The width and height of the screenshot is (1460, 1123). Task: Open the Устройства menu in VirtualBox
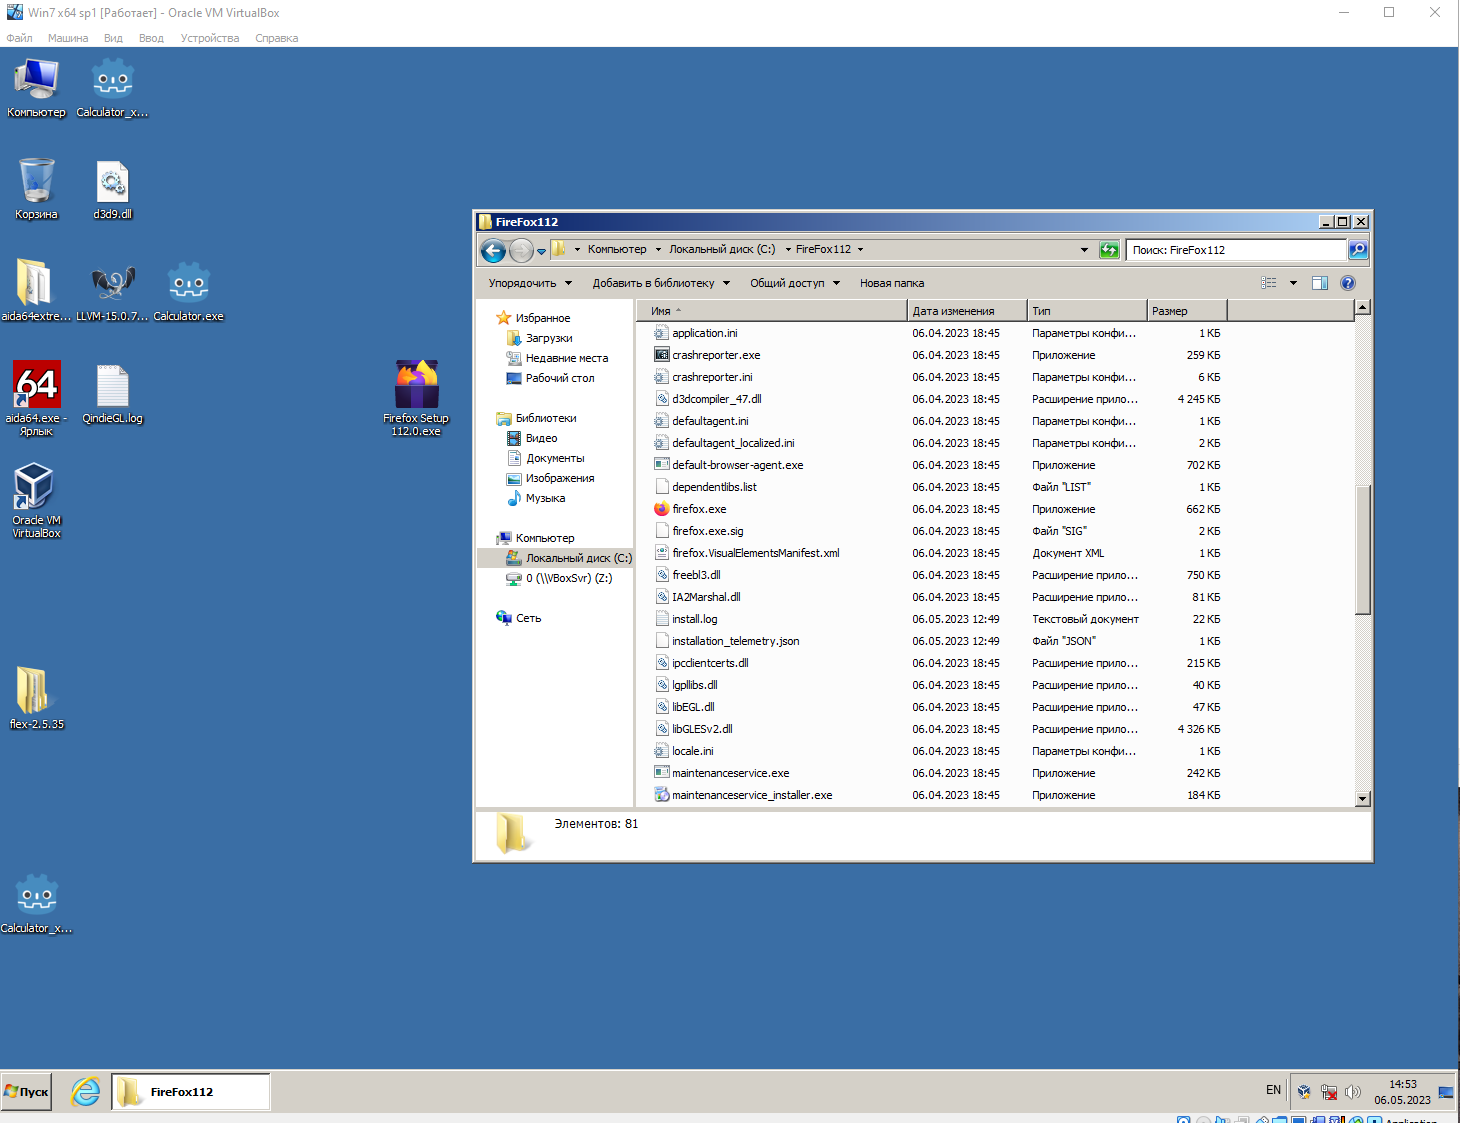[x=210, y=38]
